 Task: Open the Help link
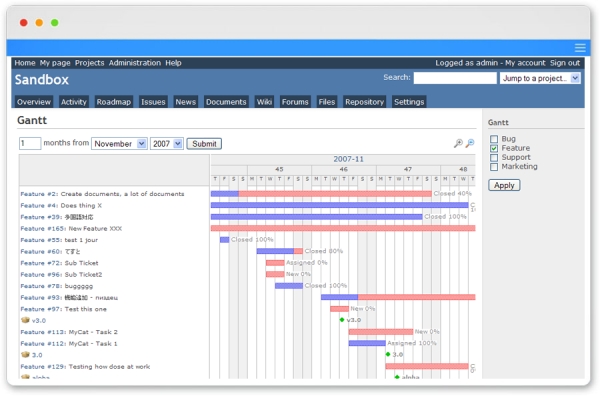[173, 63]
